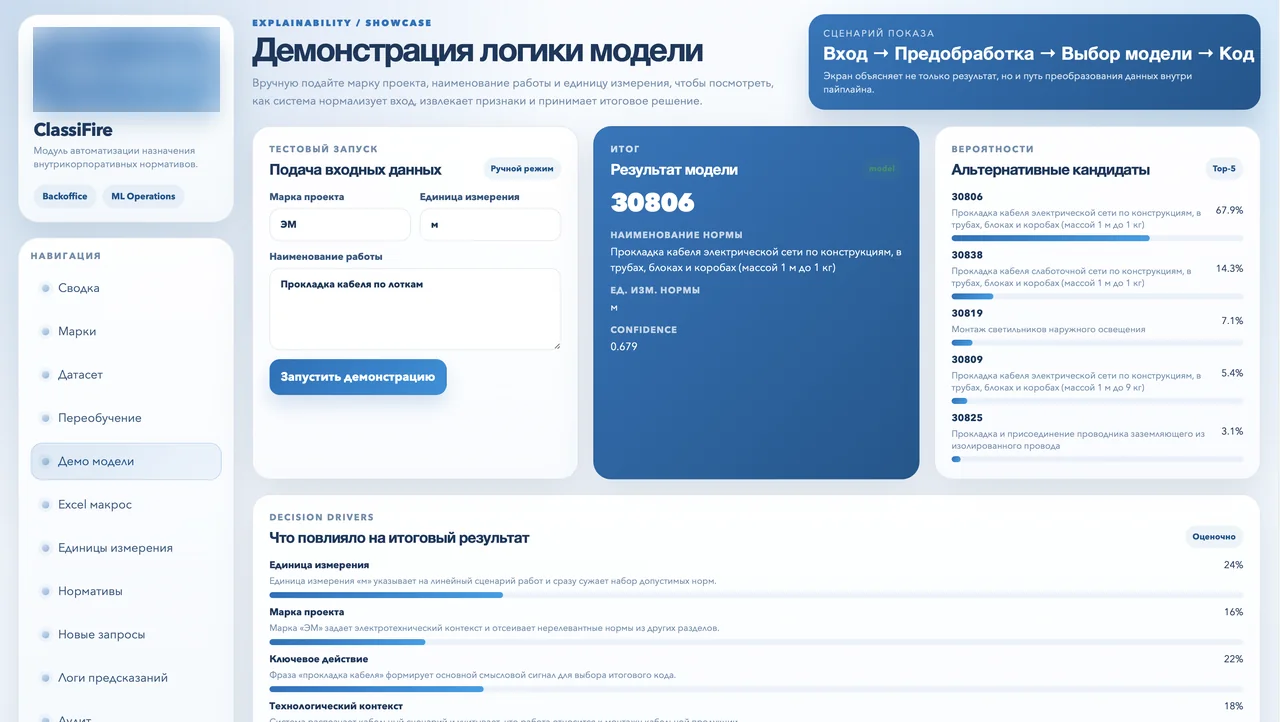Click the Результат модели heading

674,170
